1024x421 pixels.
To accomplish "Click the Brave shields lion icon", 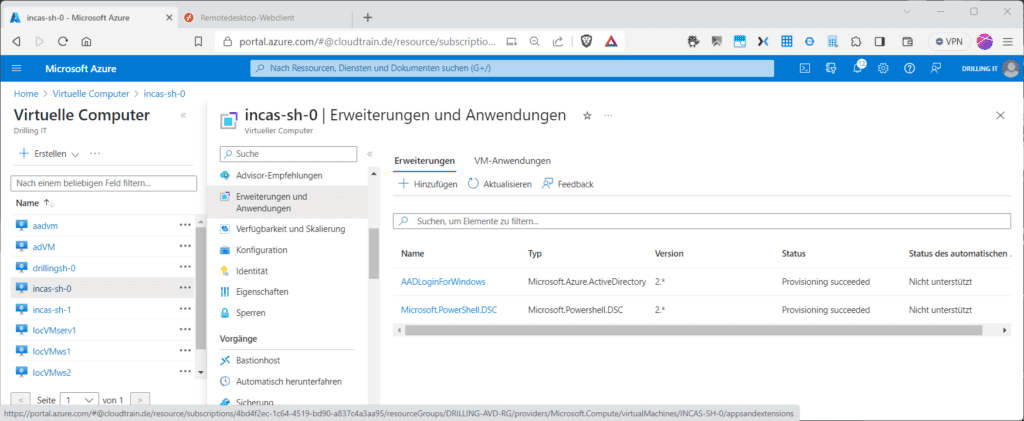I will [586, 41].
